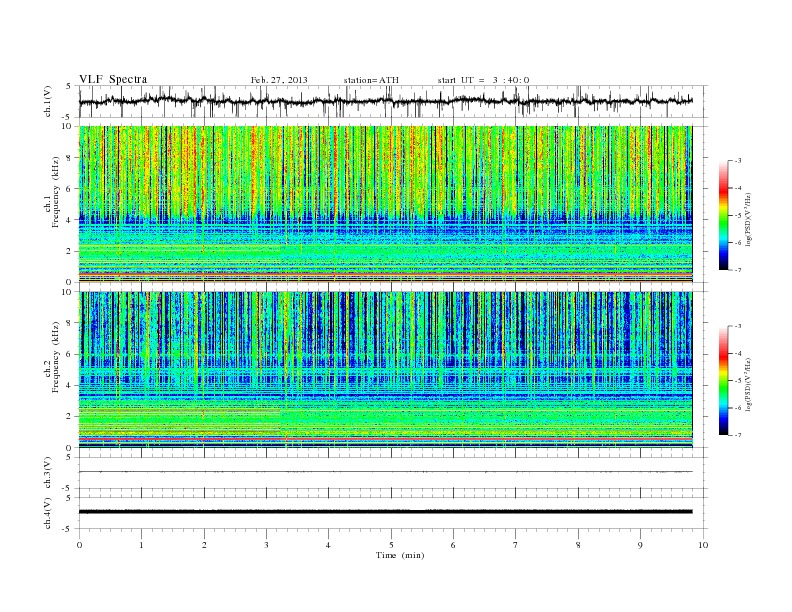Click the "ch.3(V)" axis label

[x=47, y=473]
